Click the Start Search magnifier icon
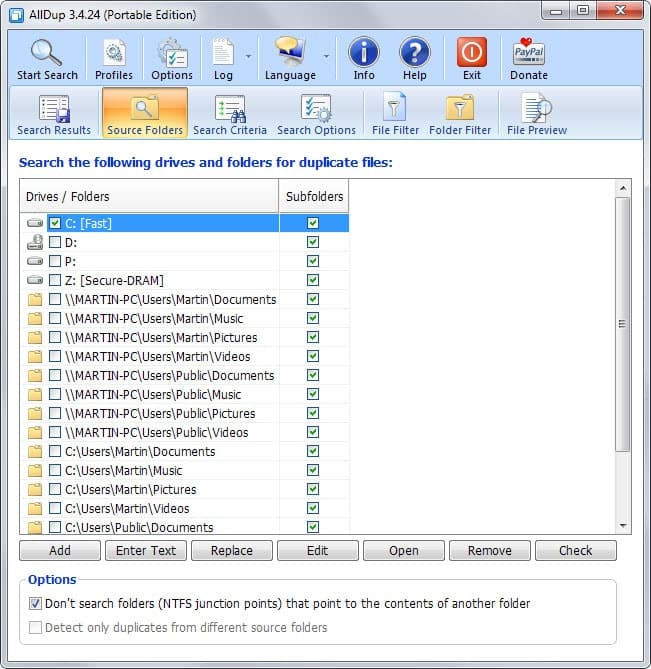 [46, 52]
